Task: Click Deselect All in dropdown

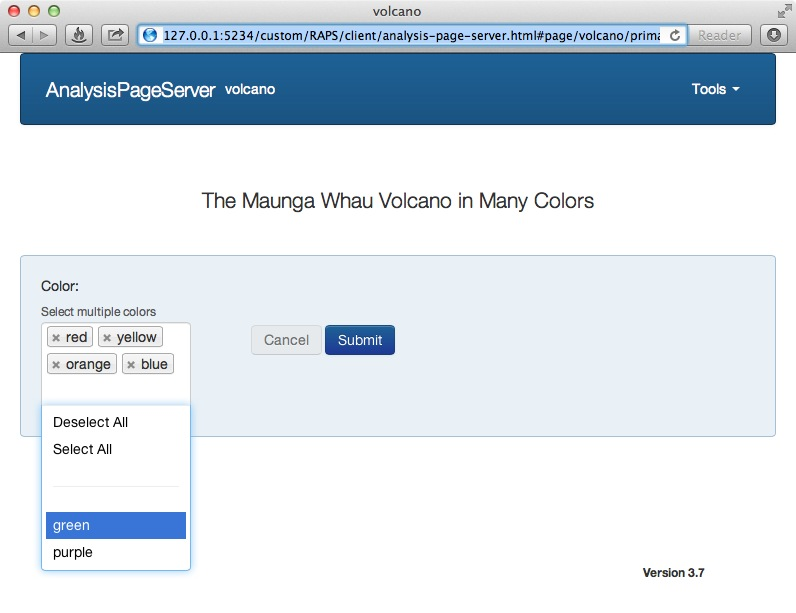Action: 91,422
